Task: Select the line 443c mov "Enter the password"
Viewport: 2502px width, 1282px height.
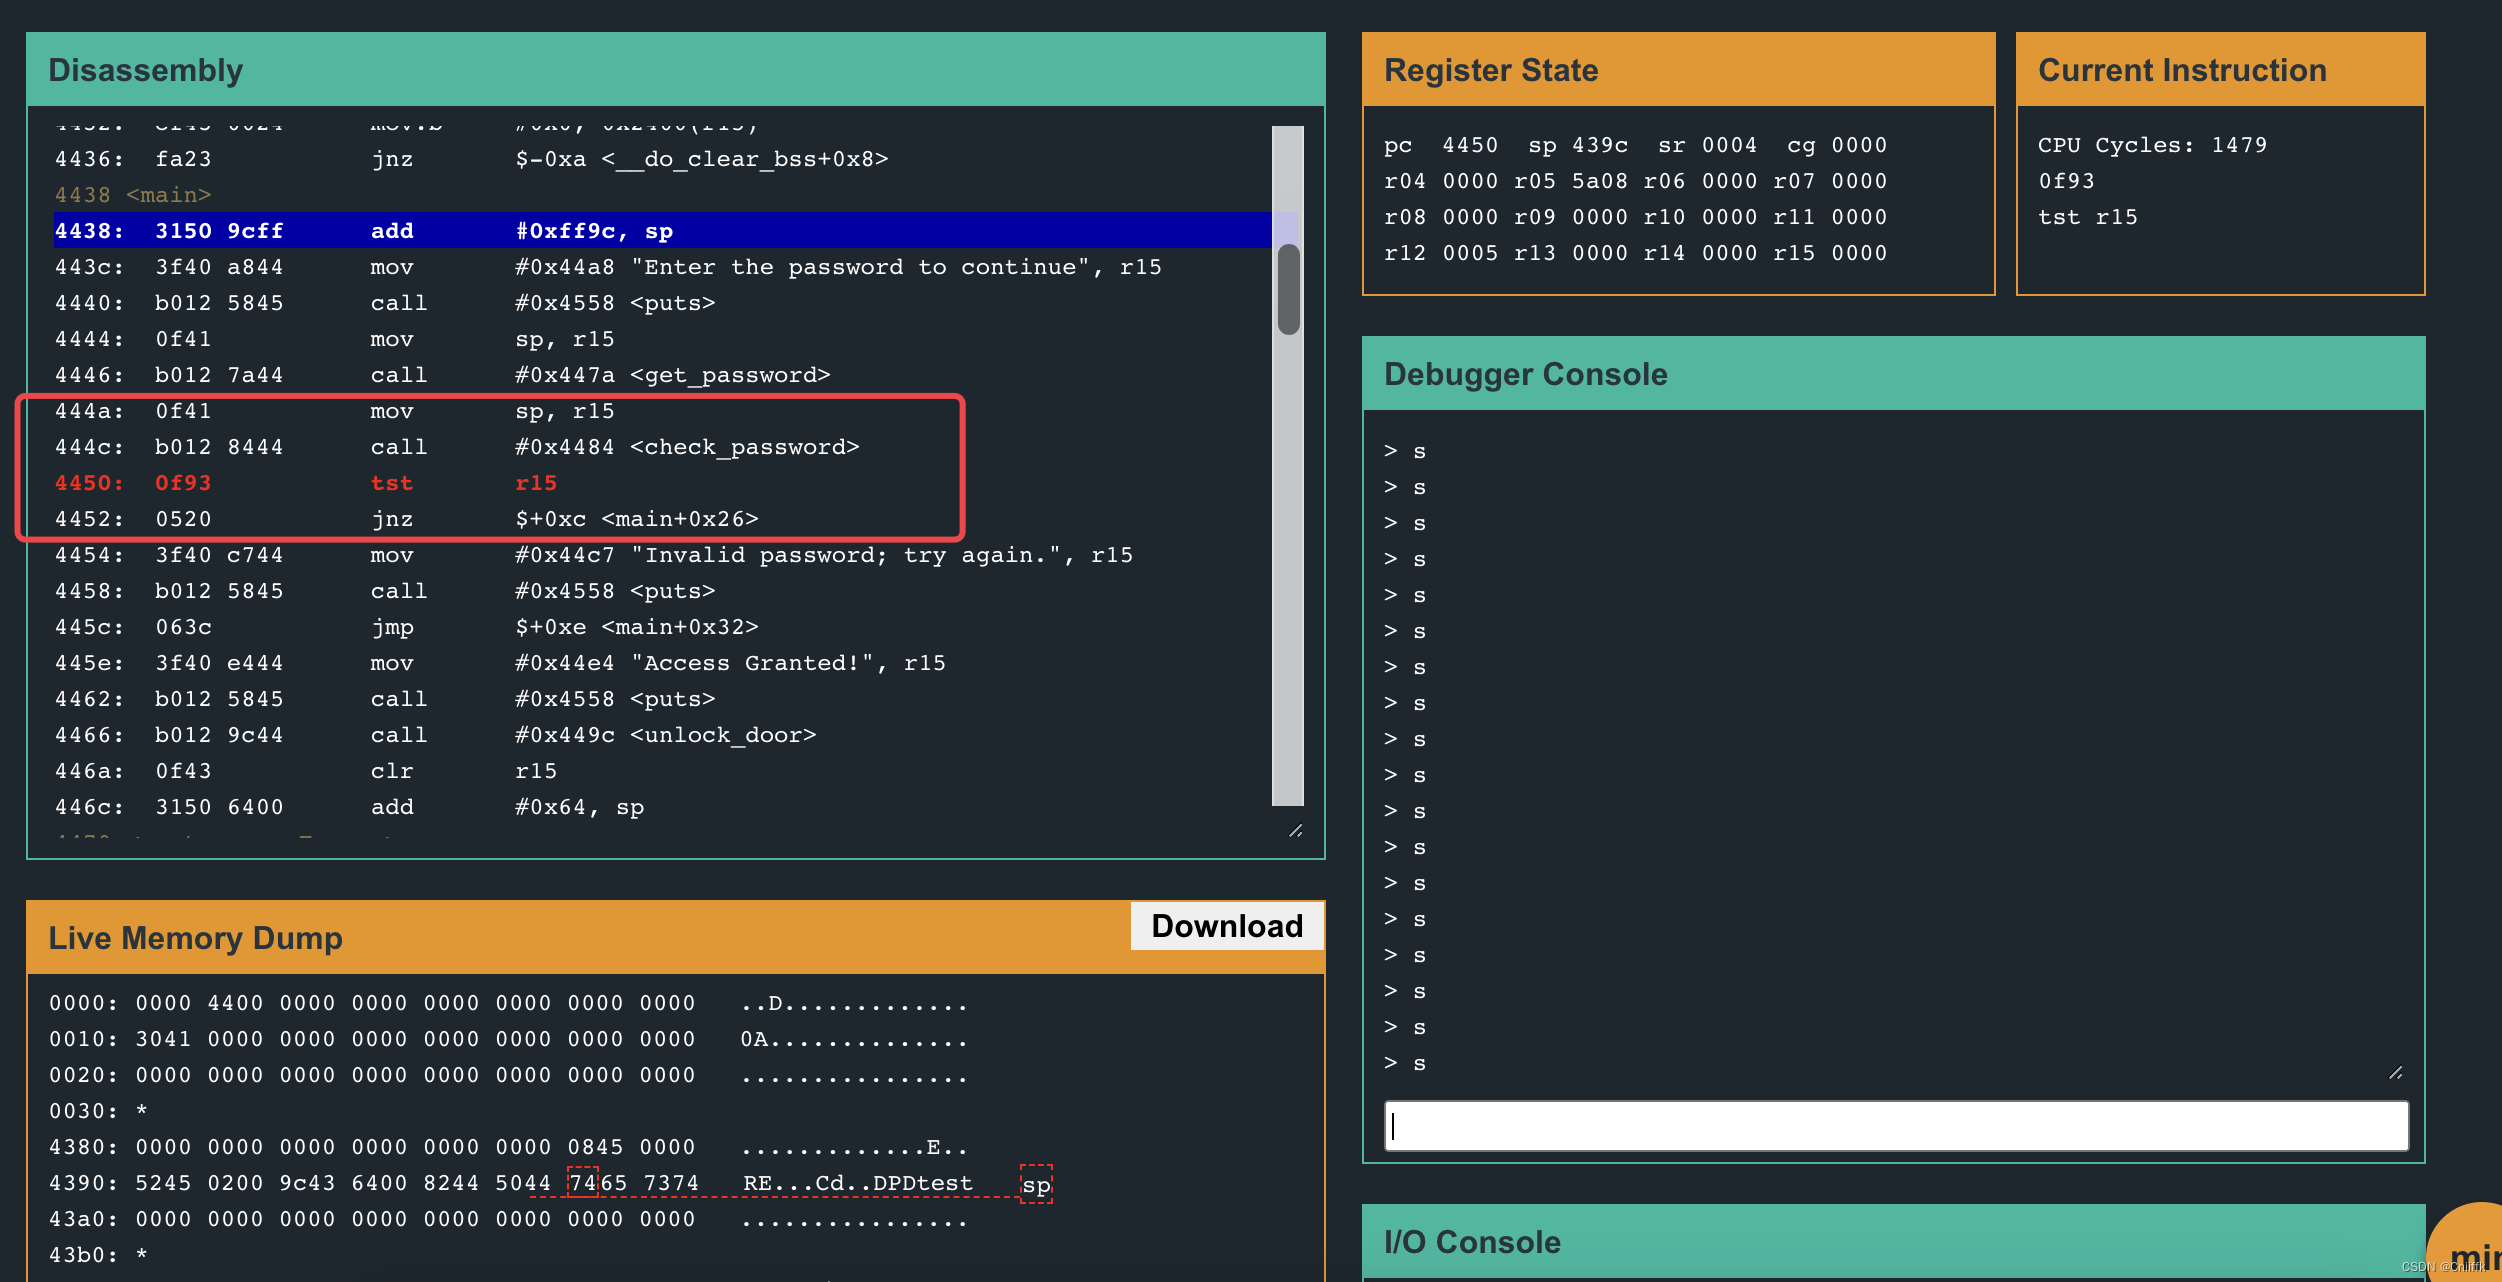Action: (608, 267)
